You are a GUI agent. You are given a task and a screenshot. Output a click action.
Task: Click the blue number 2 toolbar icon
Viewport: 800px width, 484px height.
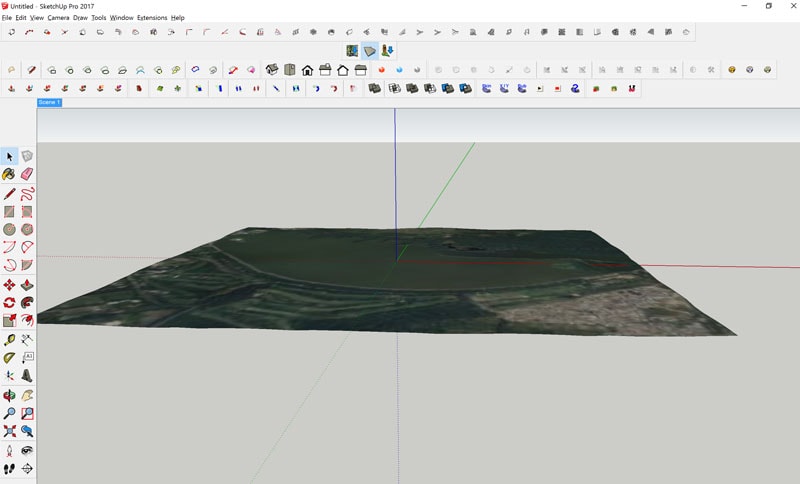575,88
